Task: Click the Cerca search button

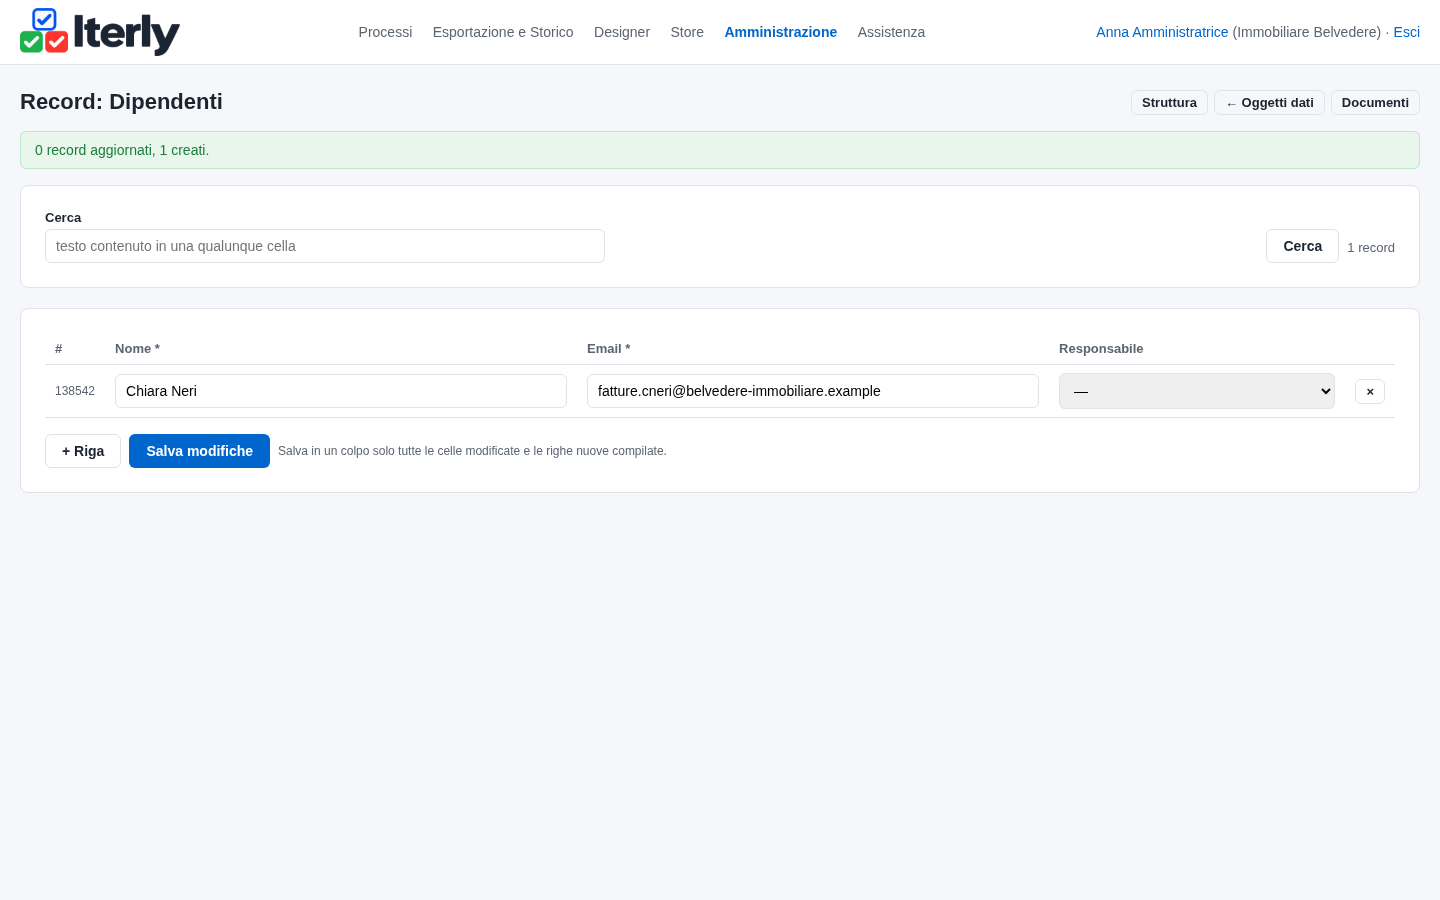Action: click(1302, 246)
